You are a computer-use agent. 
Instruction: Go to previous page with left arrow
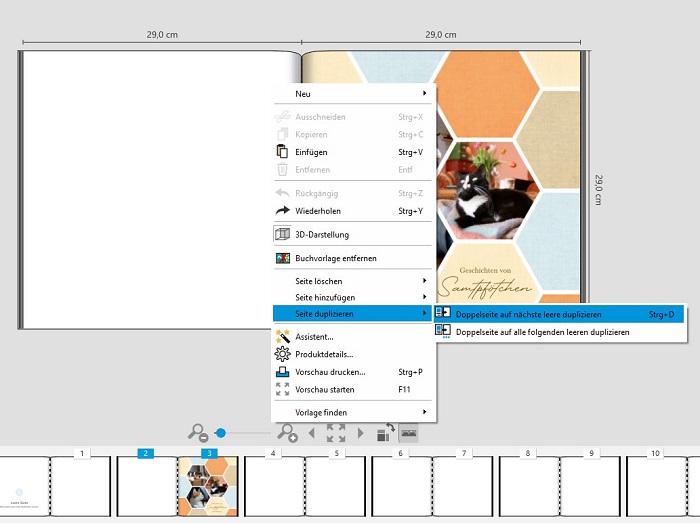[311, 433]
